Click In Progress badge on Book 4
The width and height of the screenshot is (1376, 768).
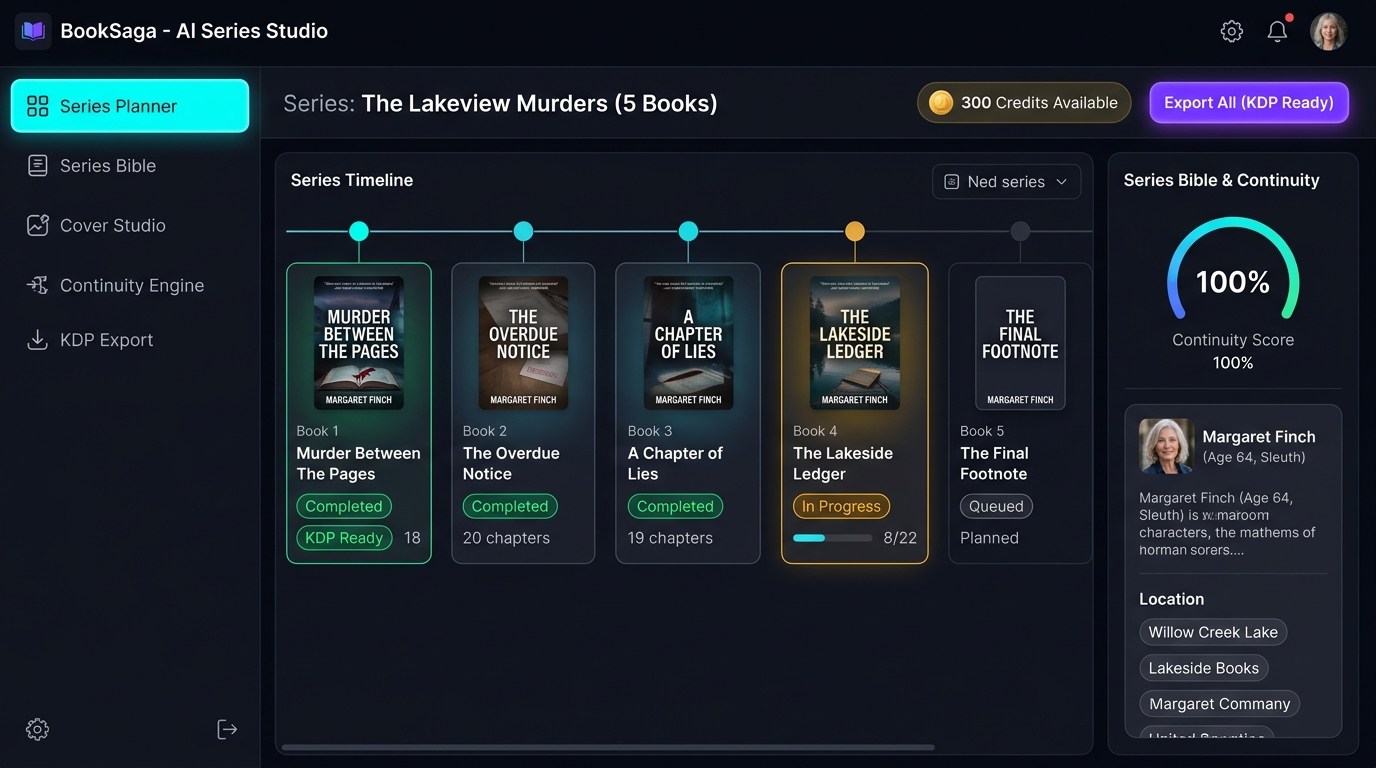(841, 506)
